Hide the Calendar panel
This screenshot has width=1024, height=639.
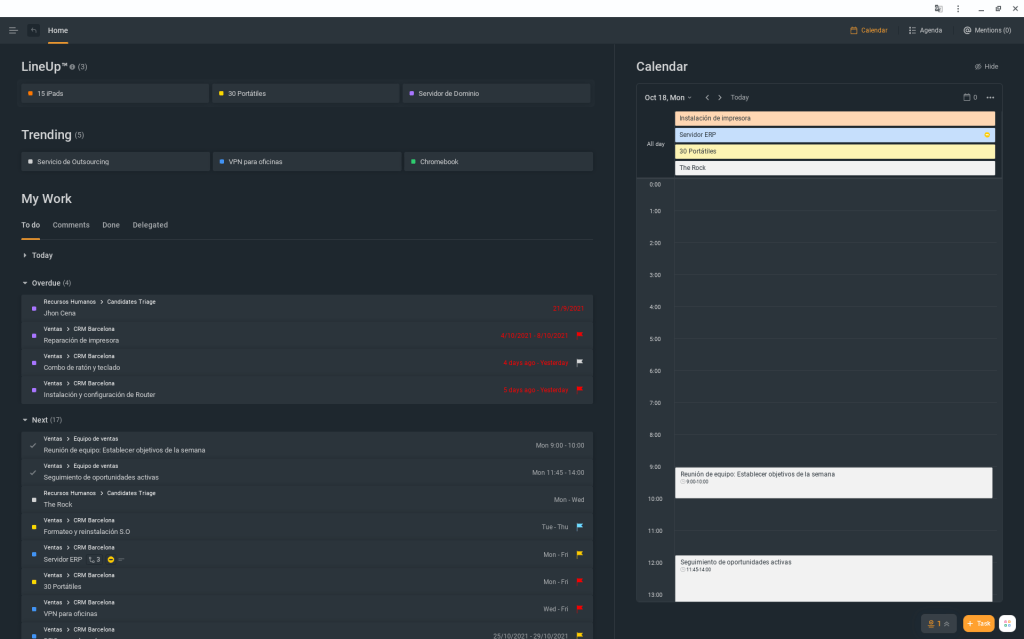pyautogui.click(x=985, y=67)
